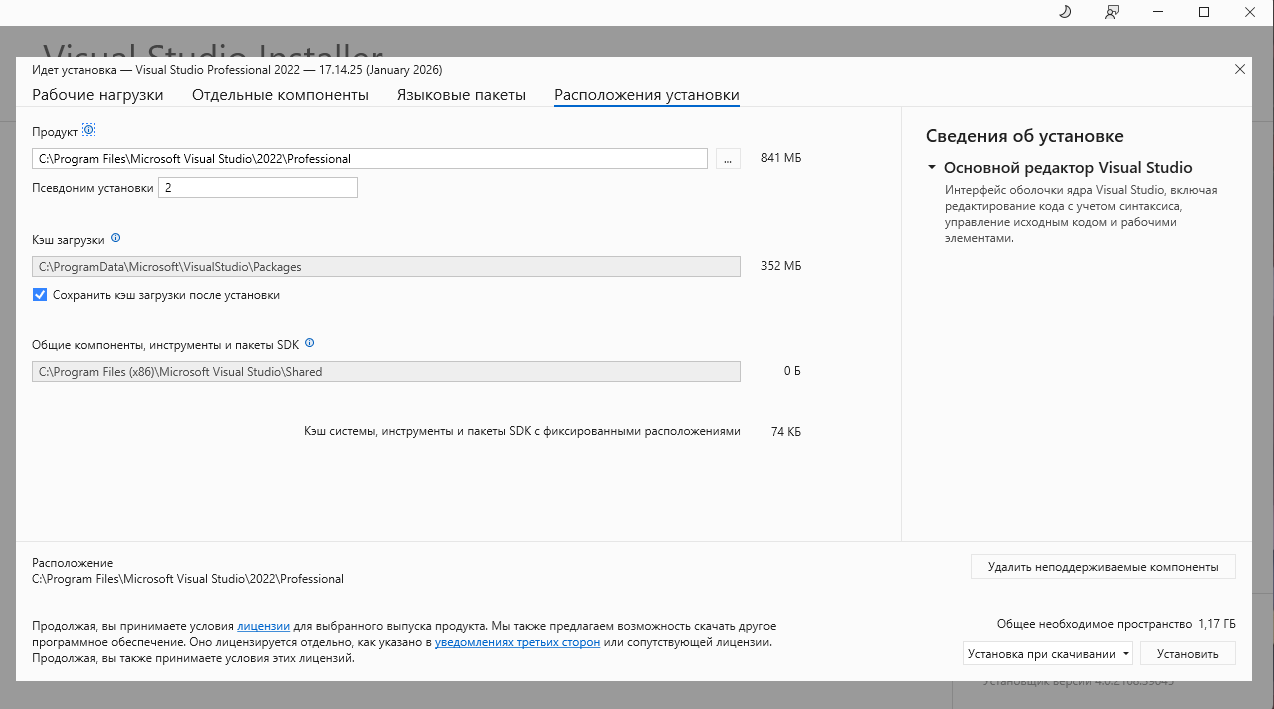Open Установка при скачивании dropdown
The height and width of the screenshot is (709, 1274).
click(1048, 654)
